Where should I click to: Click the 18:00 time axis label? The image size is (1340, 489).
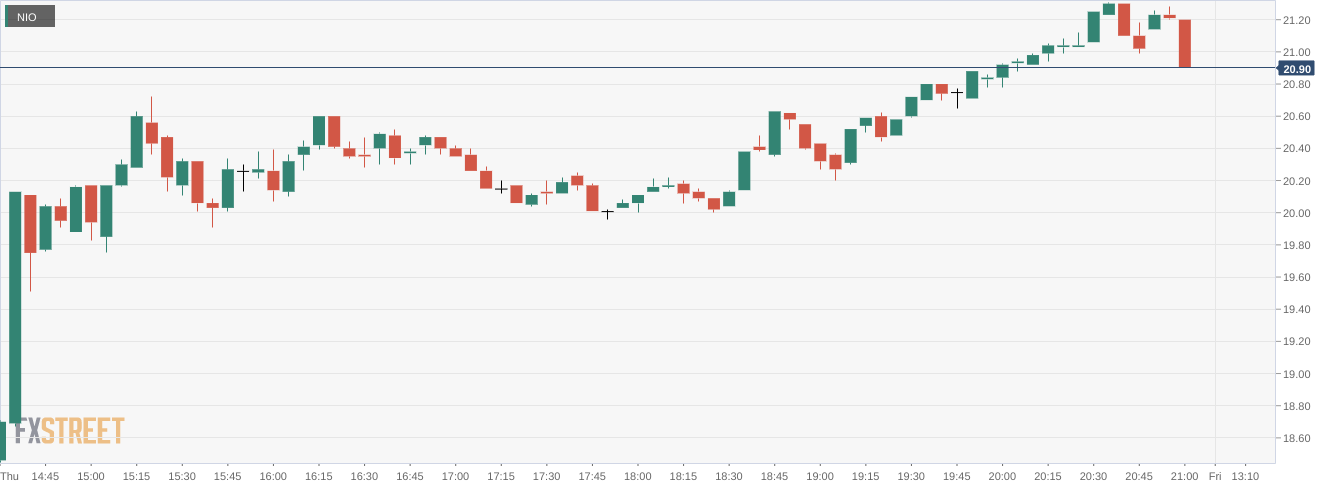(637, 476)
